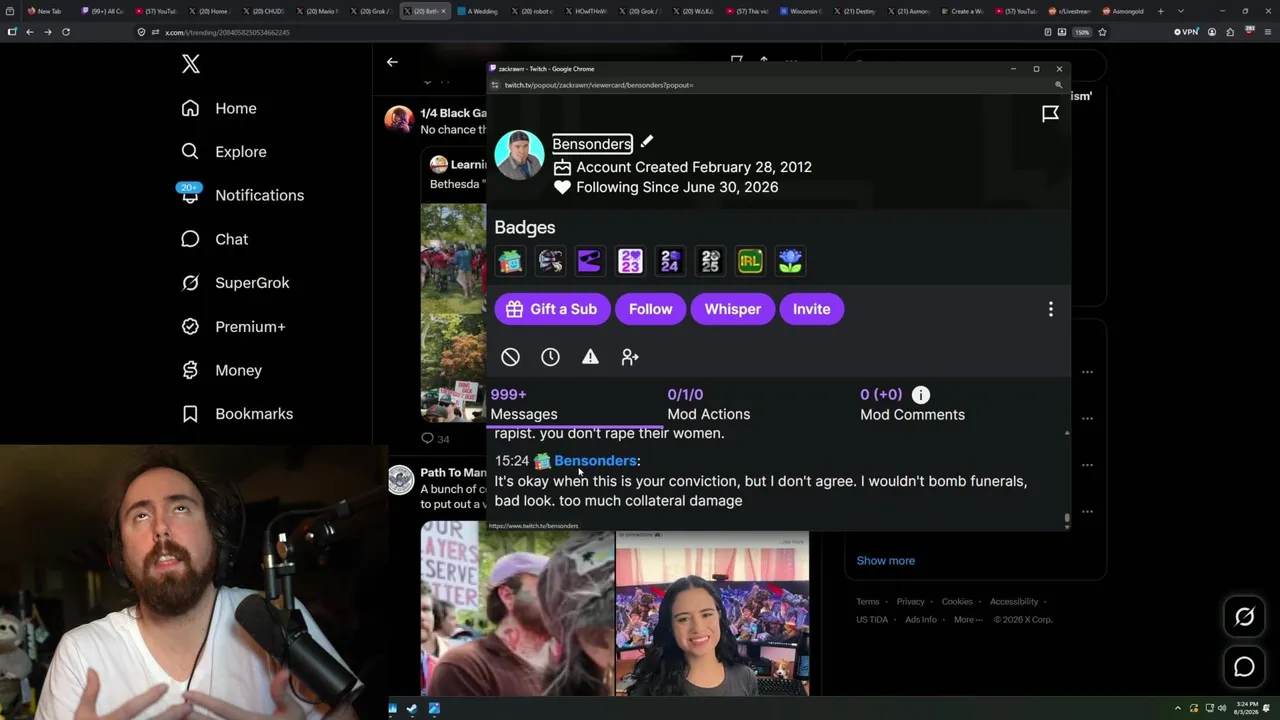
Task: Open the Ads Info footer link
Action: coord(921,620)
